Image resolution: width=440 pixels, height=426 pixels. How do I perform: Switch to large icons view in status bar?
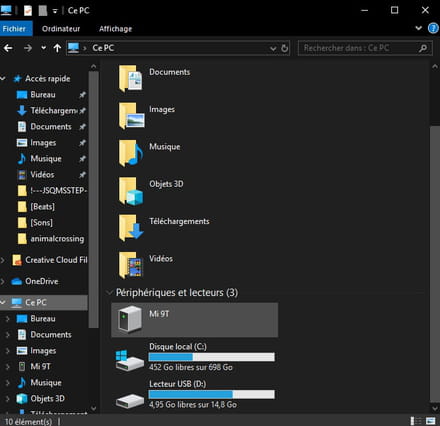tap(431, 421)
